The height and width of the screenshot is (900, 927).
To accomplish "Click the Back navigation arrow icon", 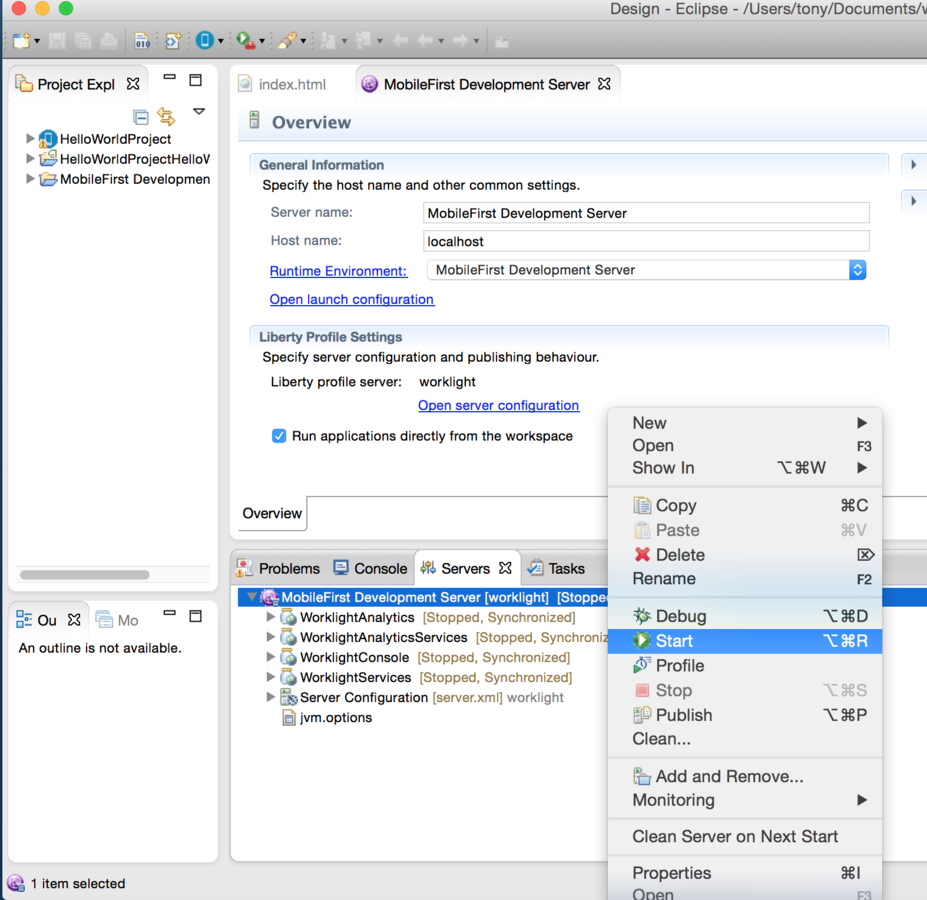I will coord(425,41).
